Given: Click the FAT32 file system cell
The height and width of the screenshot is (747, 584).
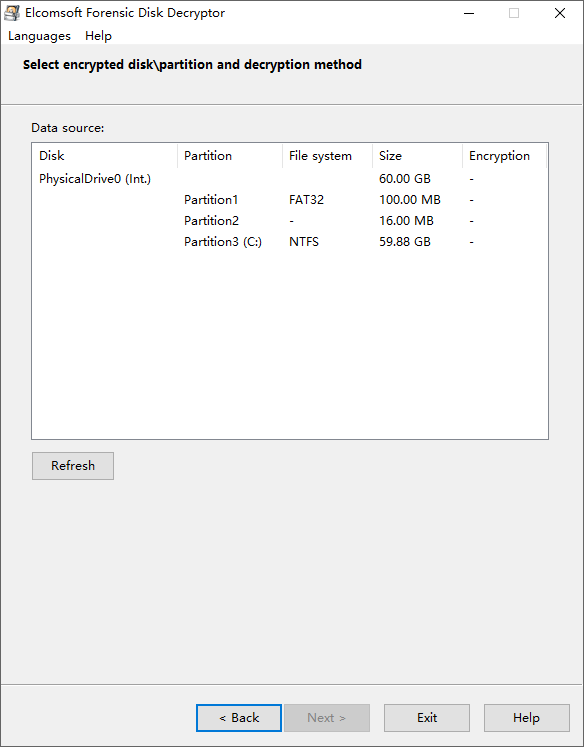Looking at the screenshot, I should coord(306,200).
